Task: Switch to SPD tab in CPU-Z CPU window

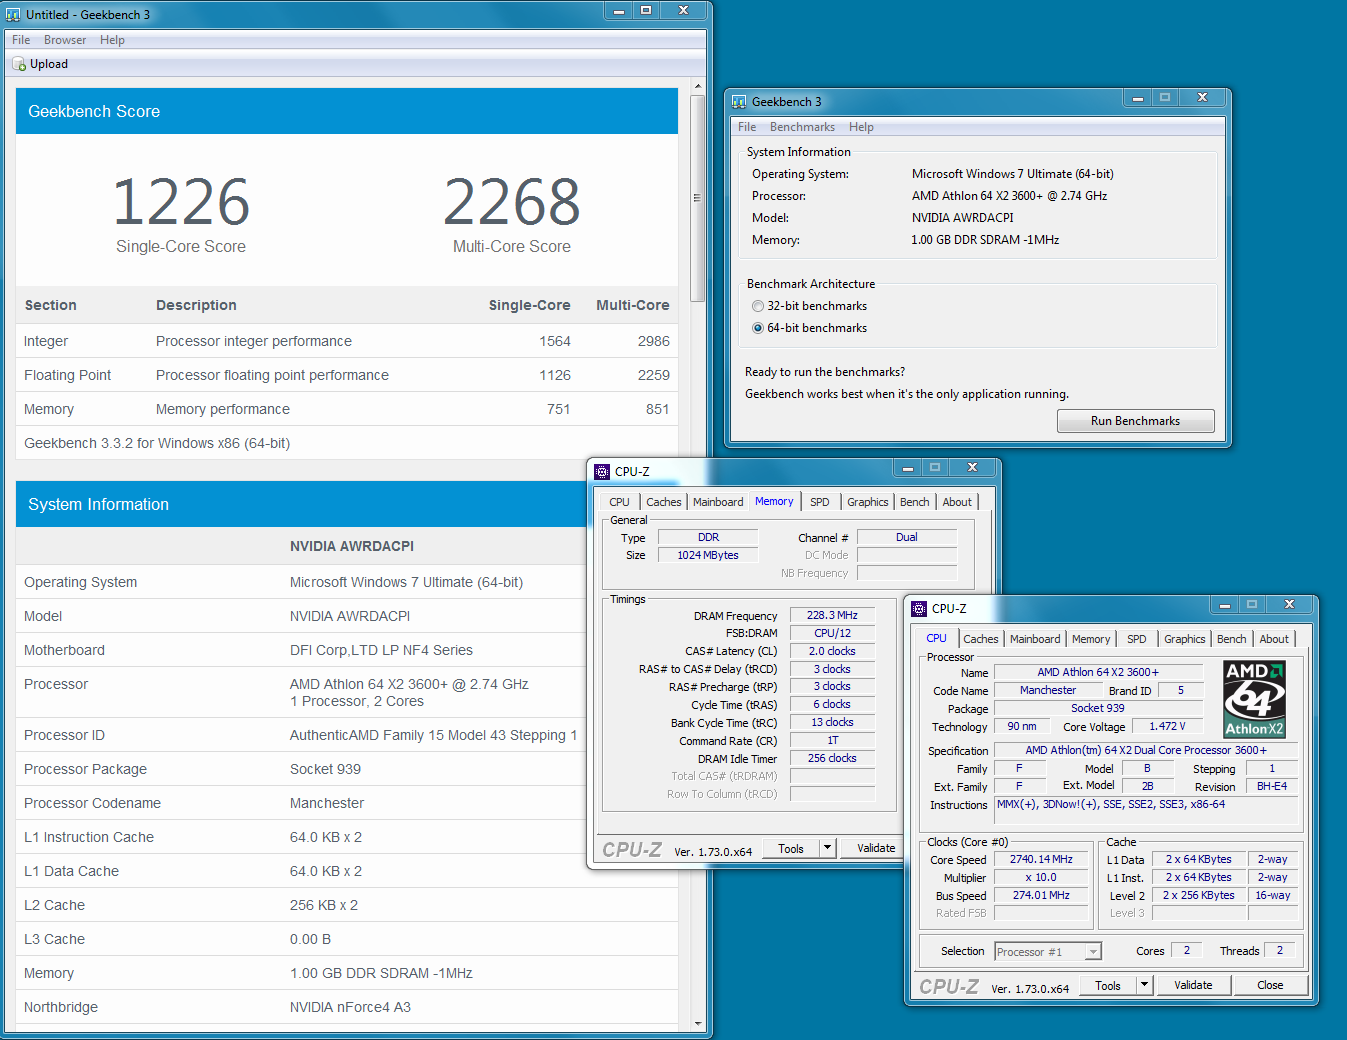Action: [x=1137, y=639]
